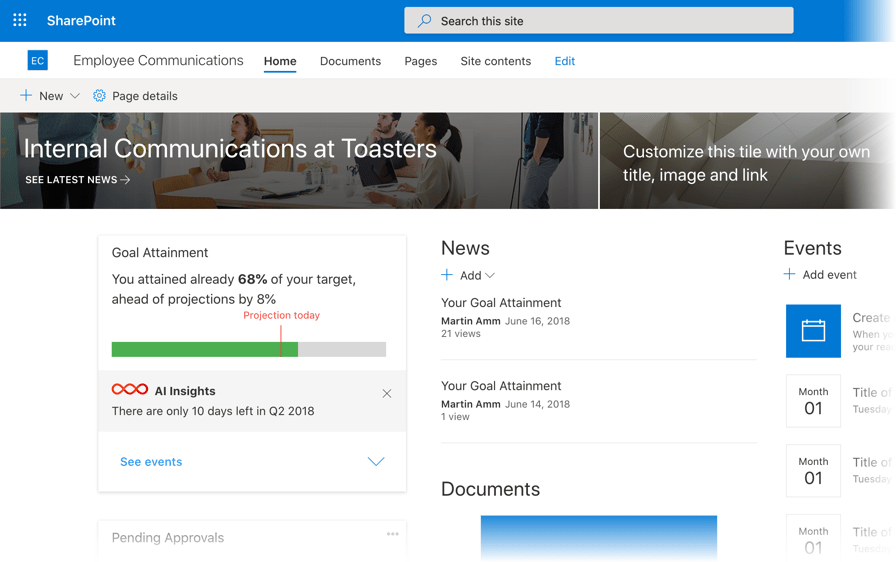
Task: Click the See events link
Action: [x=151, y=461]
